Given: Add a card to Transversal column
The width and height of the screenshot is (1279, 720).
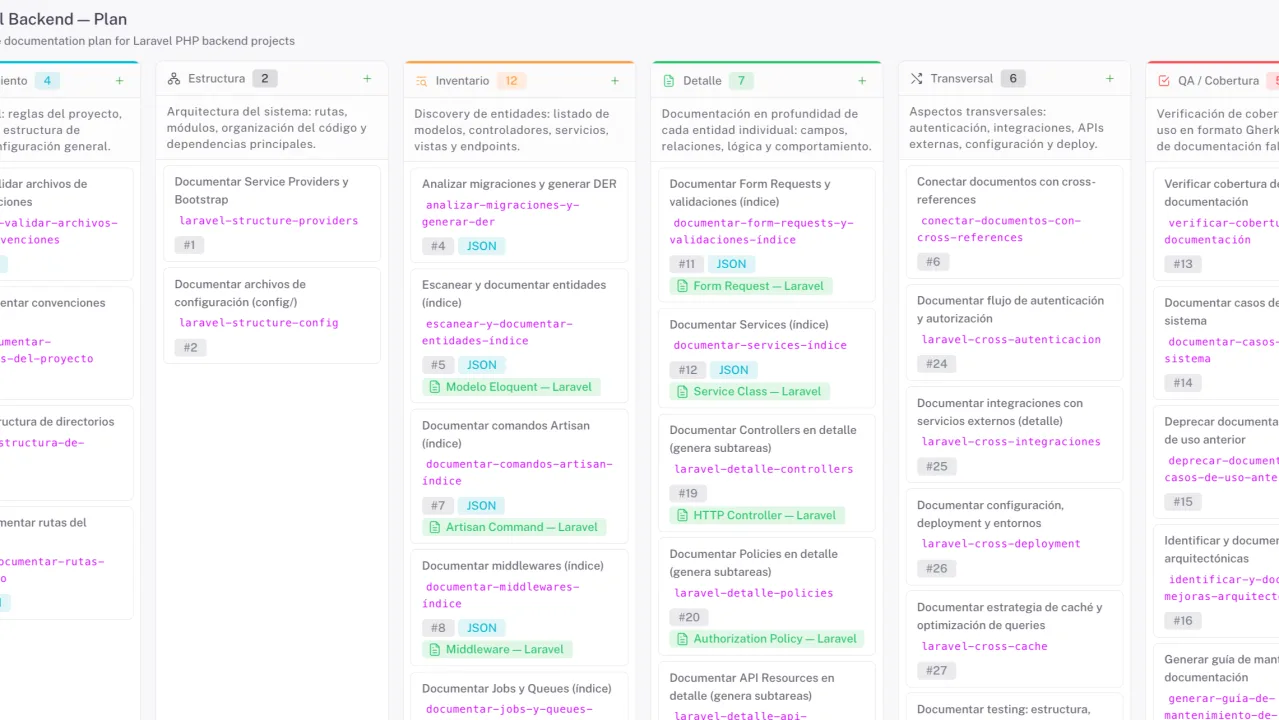Looking at the screenshot, I should pyautogui.click(x=1110, y=79).
